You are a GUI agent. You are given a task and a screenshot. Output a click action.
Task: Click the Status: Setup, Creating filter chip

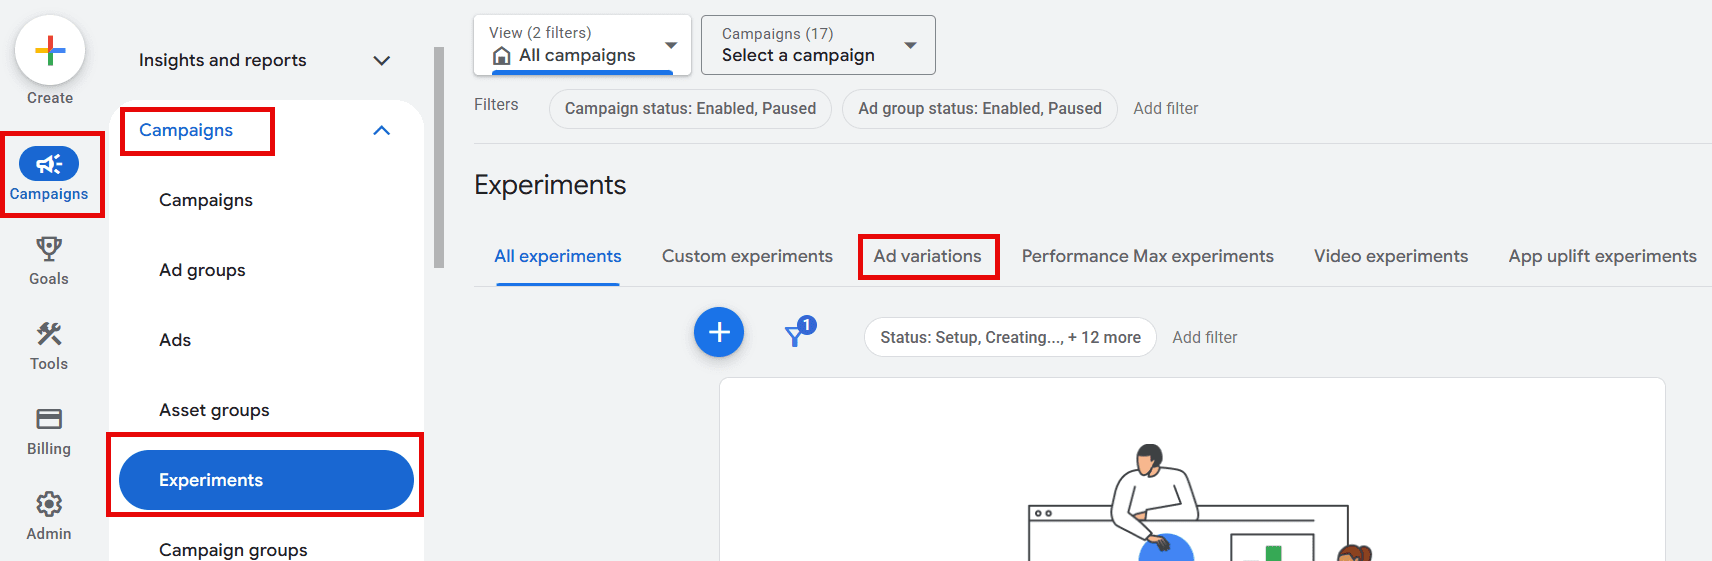(x=1010, y=337)
